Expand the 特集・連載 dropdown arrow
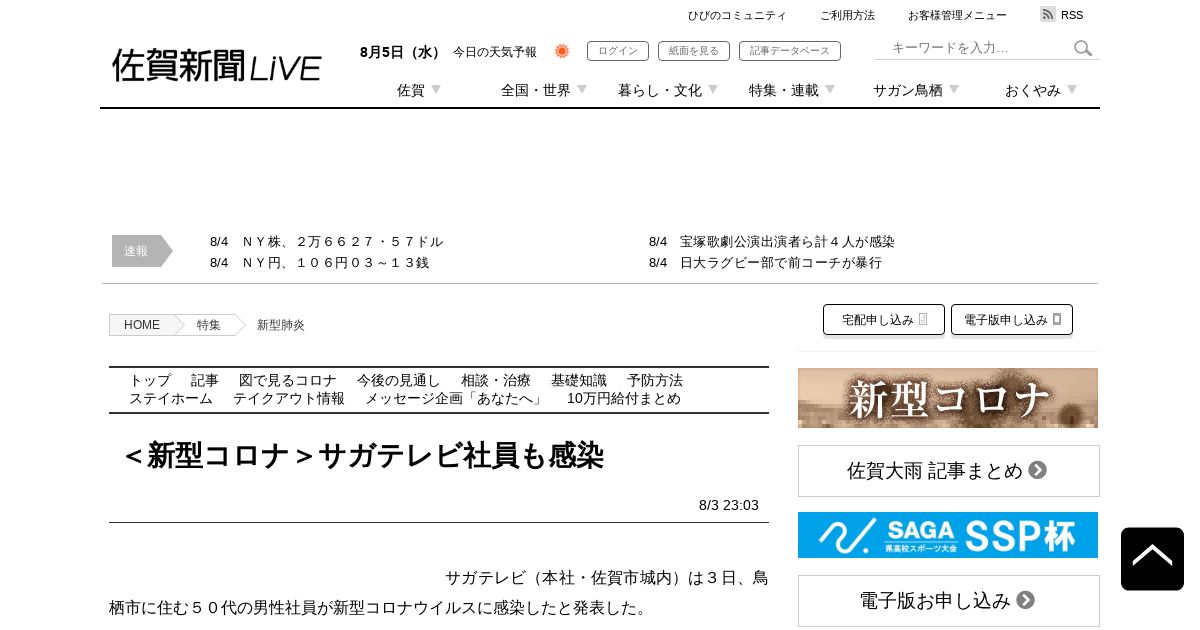The image size is (1200, 630). click(830, 90)
